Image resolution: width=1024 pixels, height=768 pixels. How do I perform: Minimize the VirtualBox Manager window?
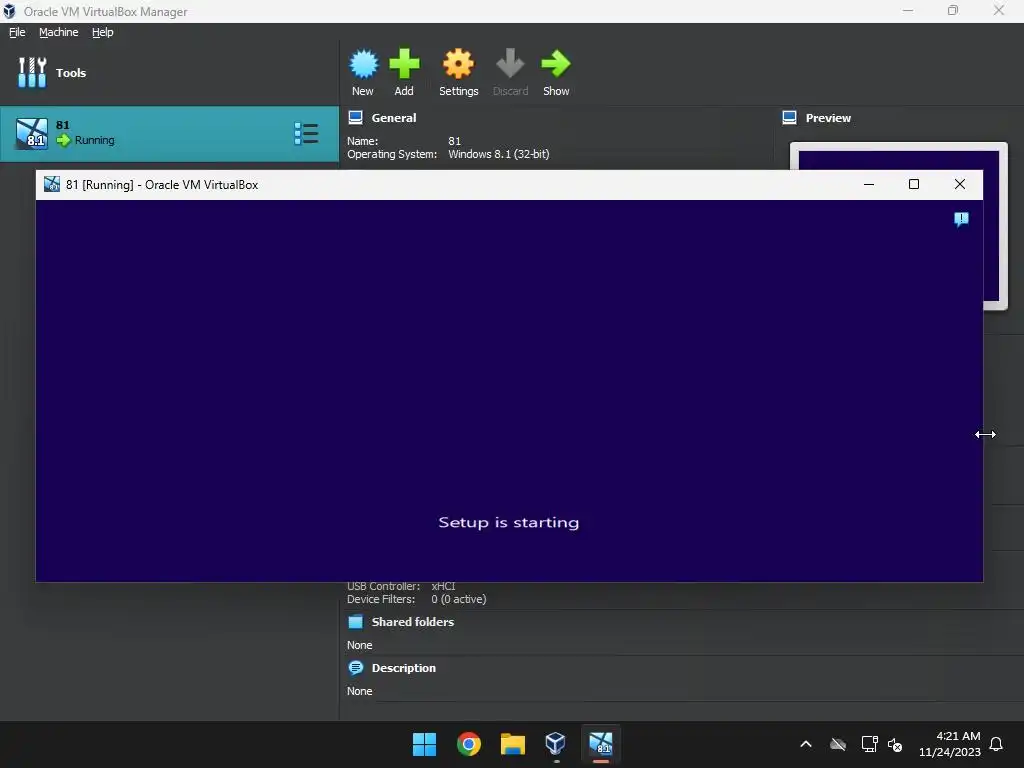coord(908,10)
